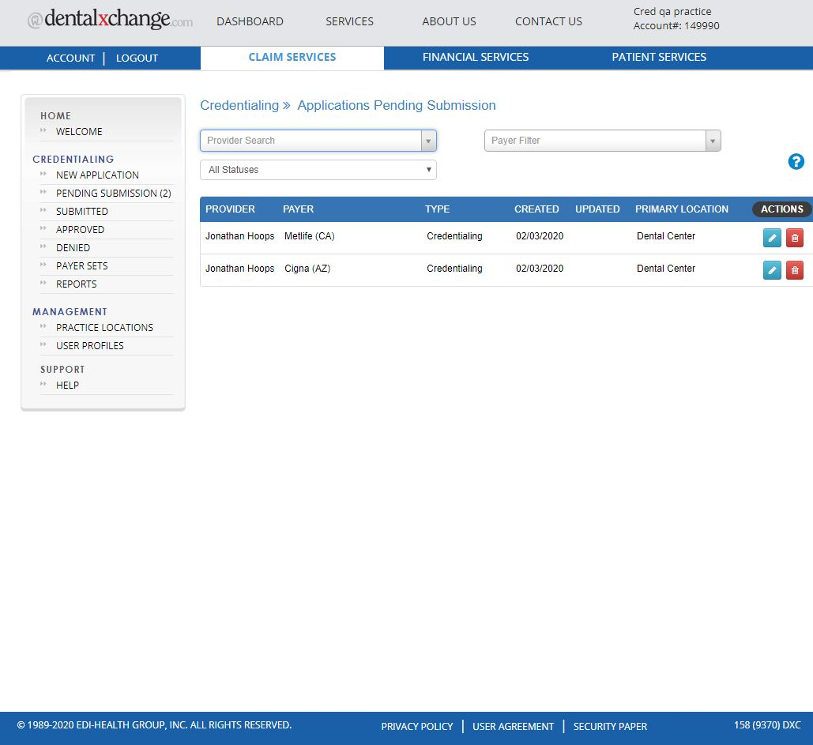The width and height of the screenshot is (813, 745).
Task: Click the Privacy Policy footer link
Action: pos(416,727)
